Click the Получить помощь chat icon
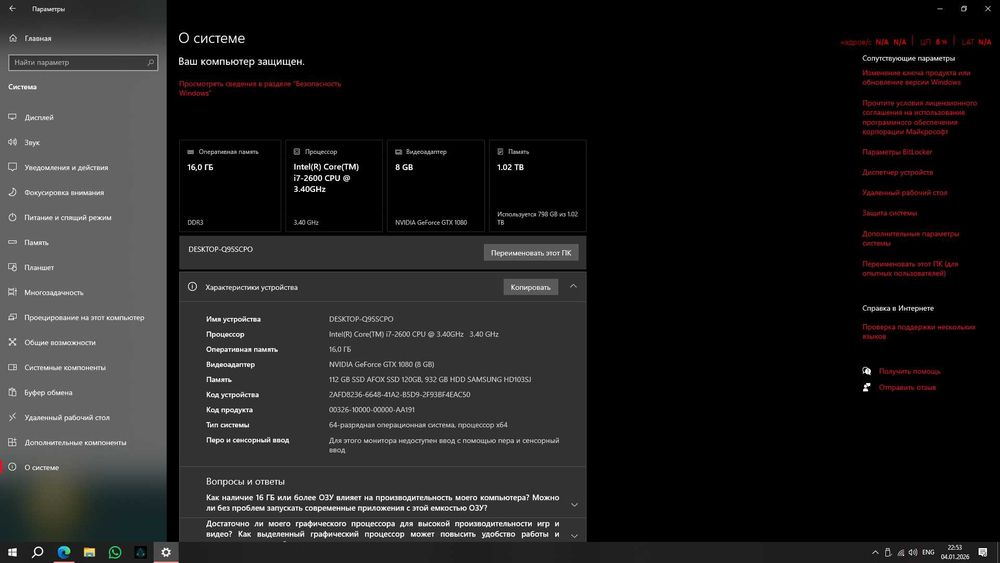The height and width of the screenshot is (563, 1000). click(866, 371)
